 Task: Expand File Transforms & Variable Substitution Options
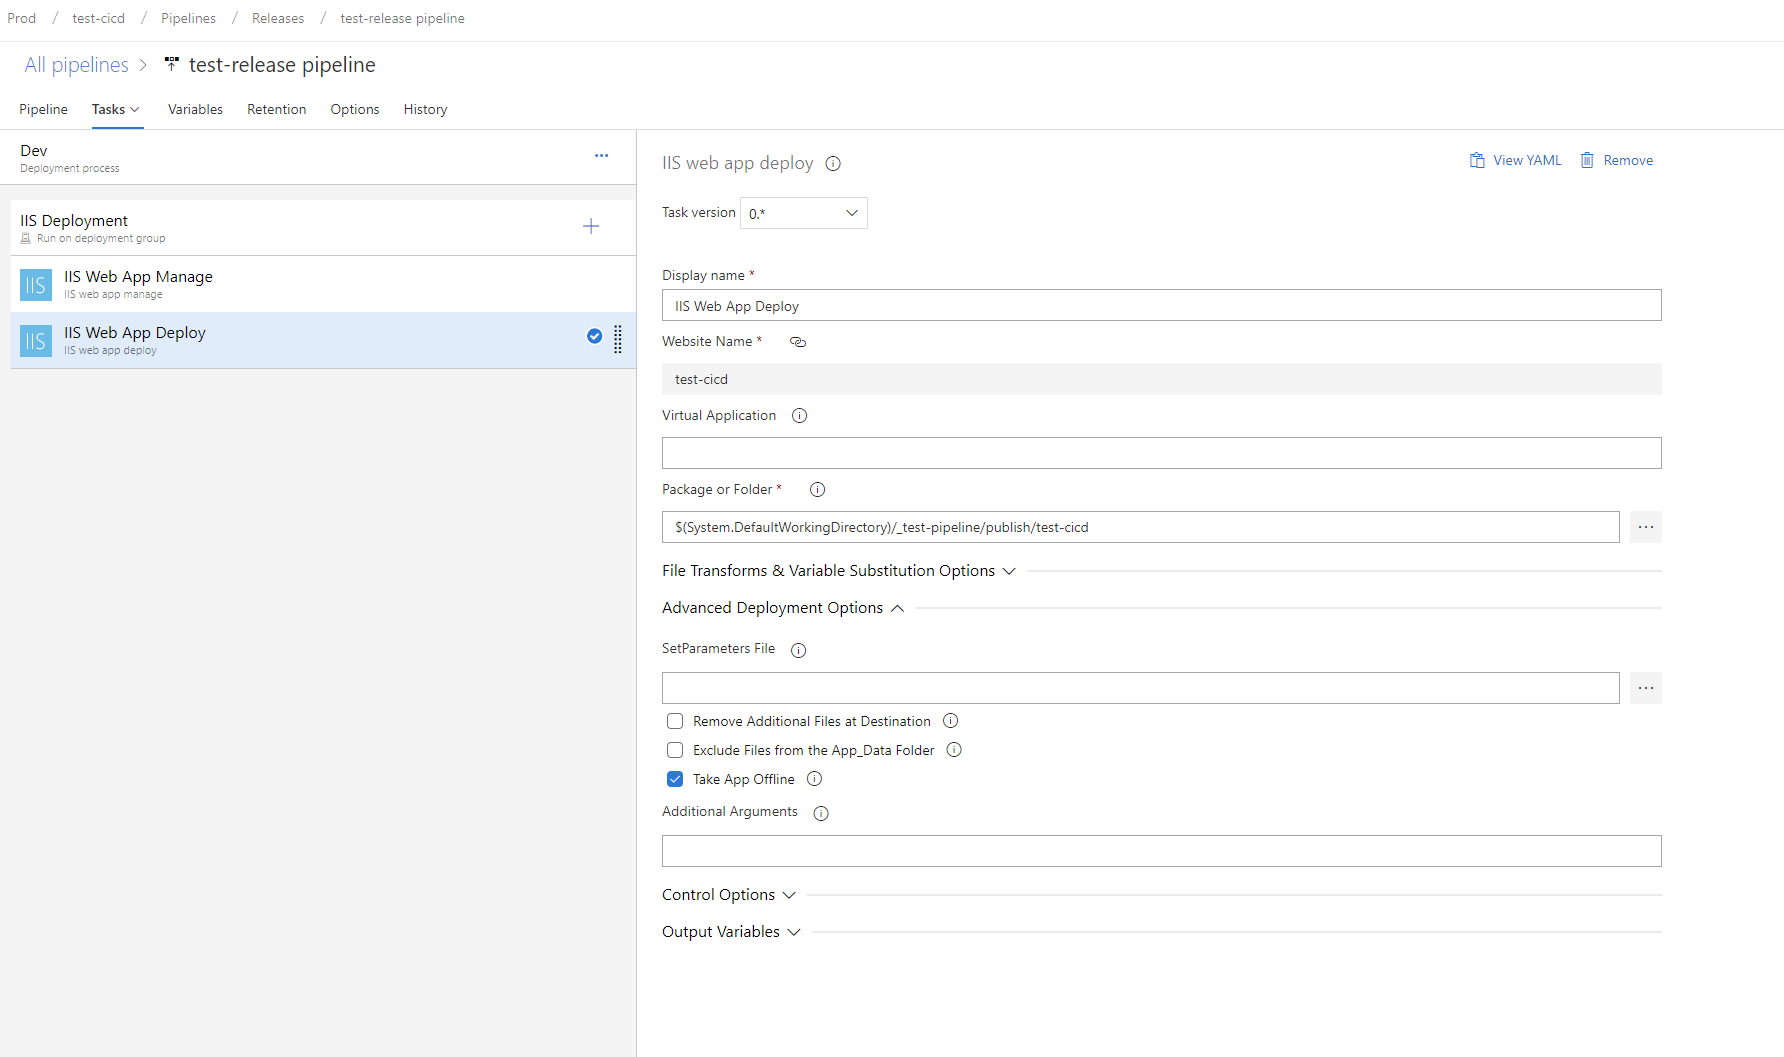tap(839, 571)
